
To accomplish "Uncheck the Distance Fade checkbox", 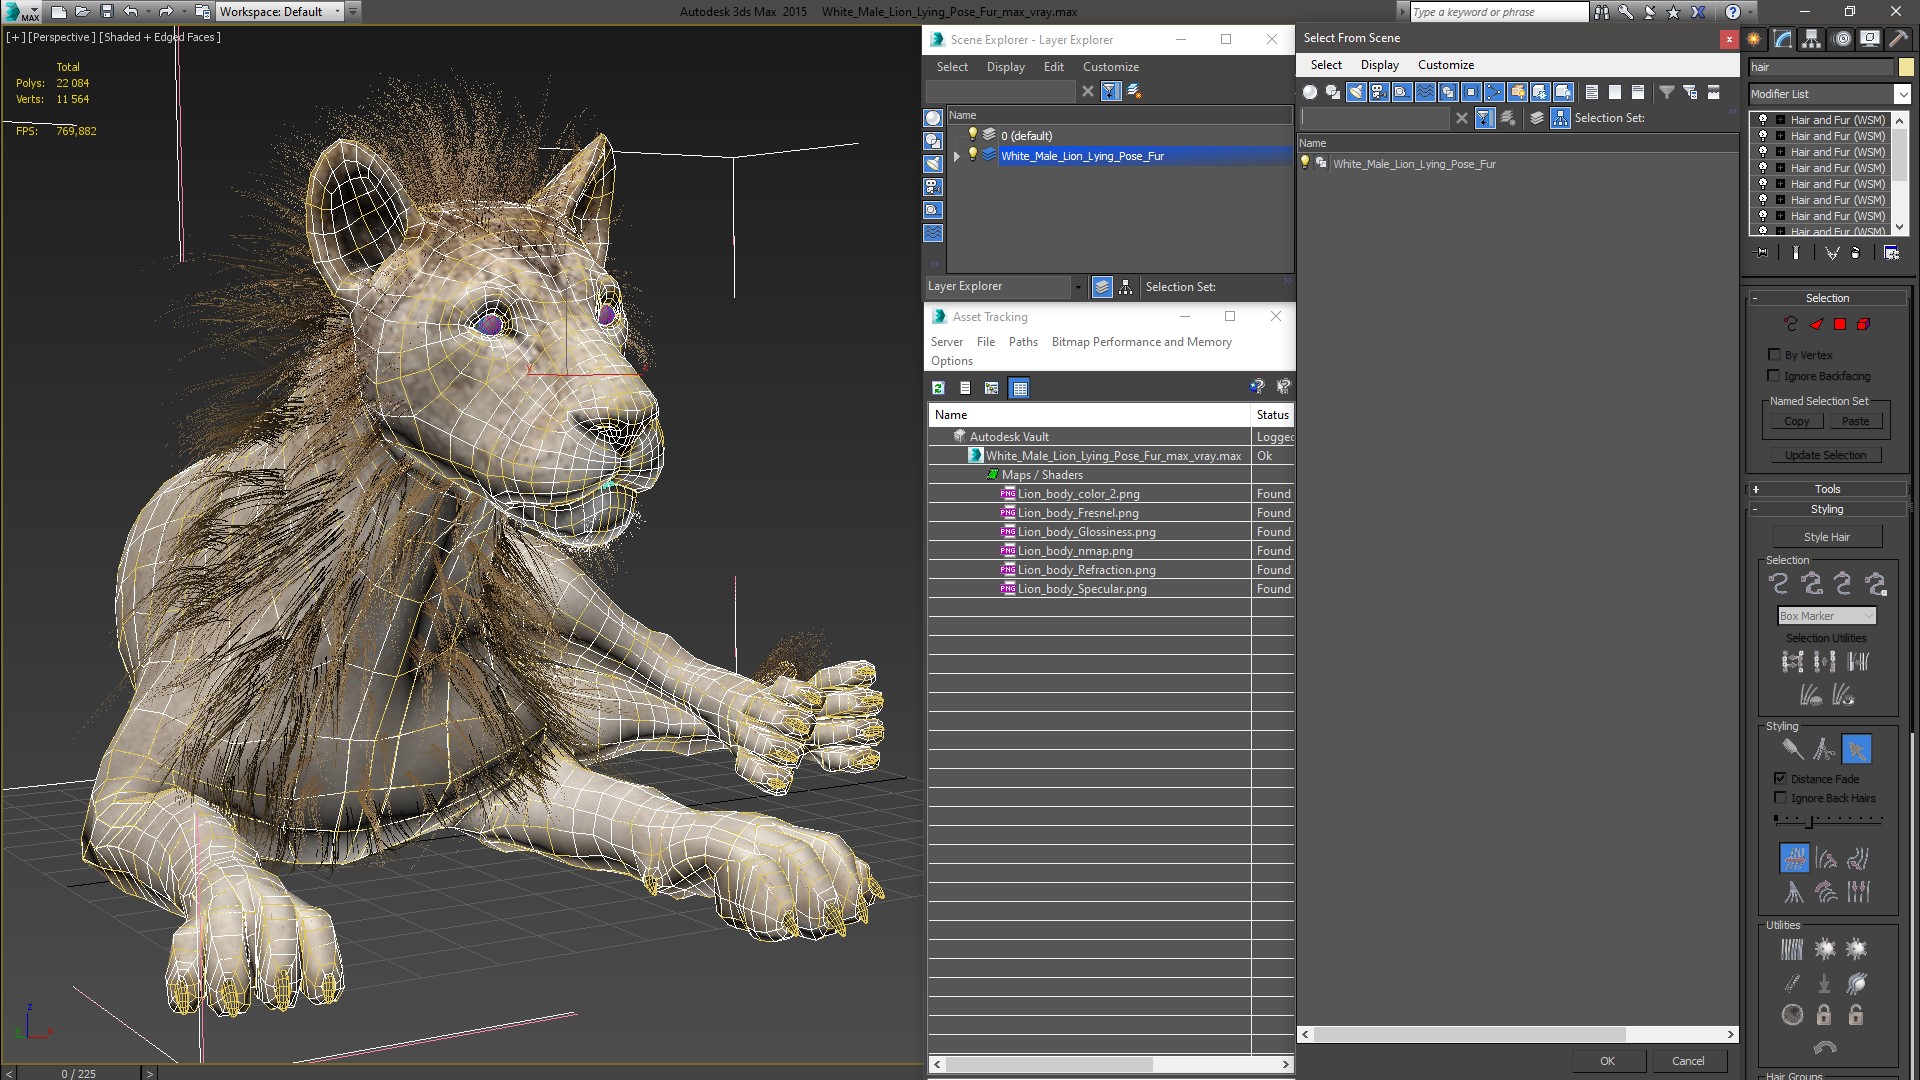I will (x=1780, y=778).
